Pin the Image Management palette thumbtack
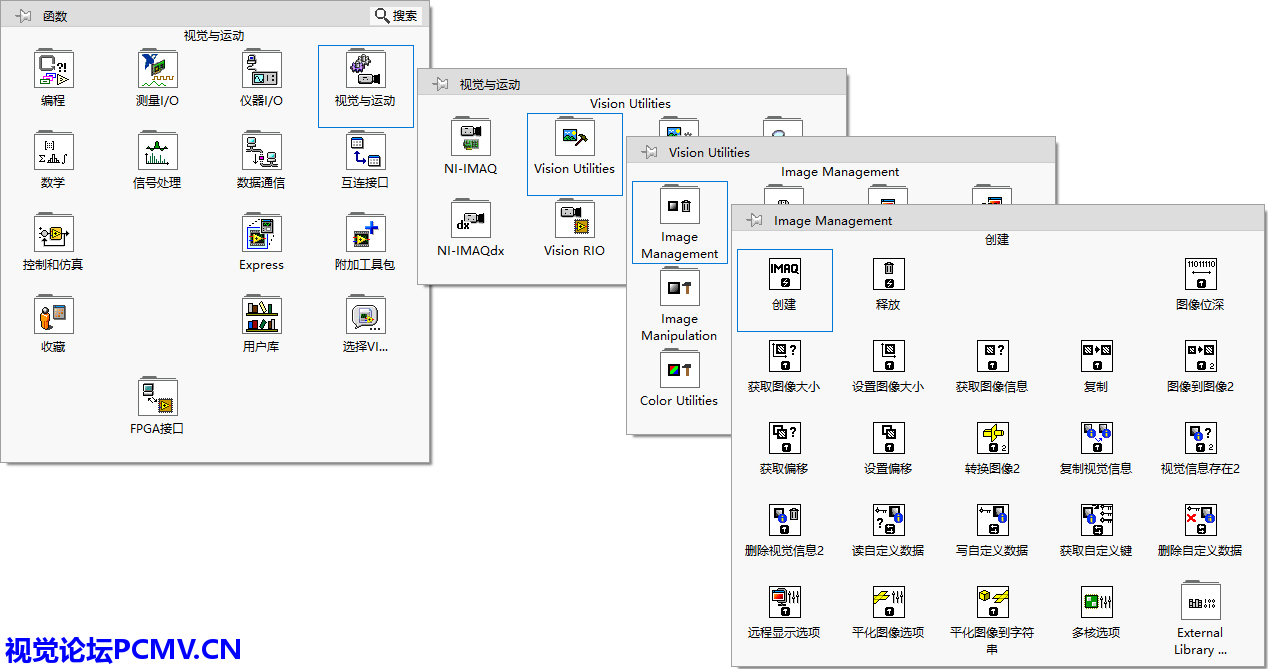The width and height of the screenshot is (1268, 669). [x=755, y=220]
